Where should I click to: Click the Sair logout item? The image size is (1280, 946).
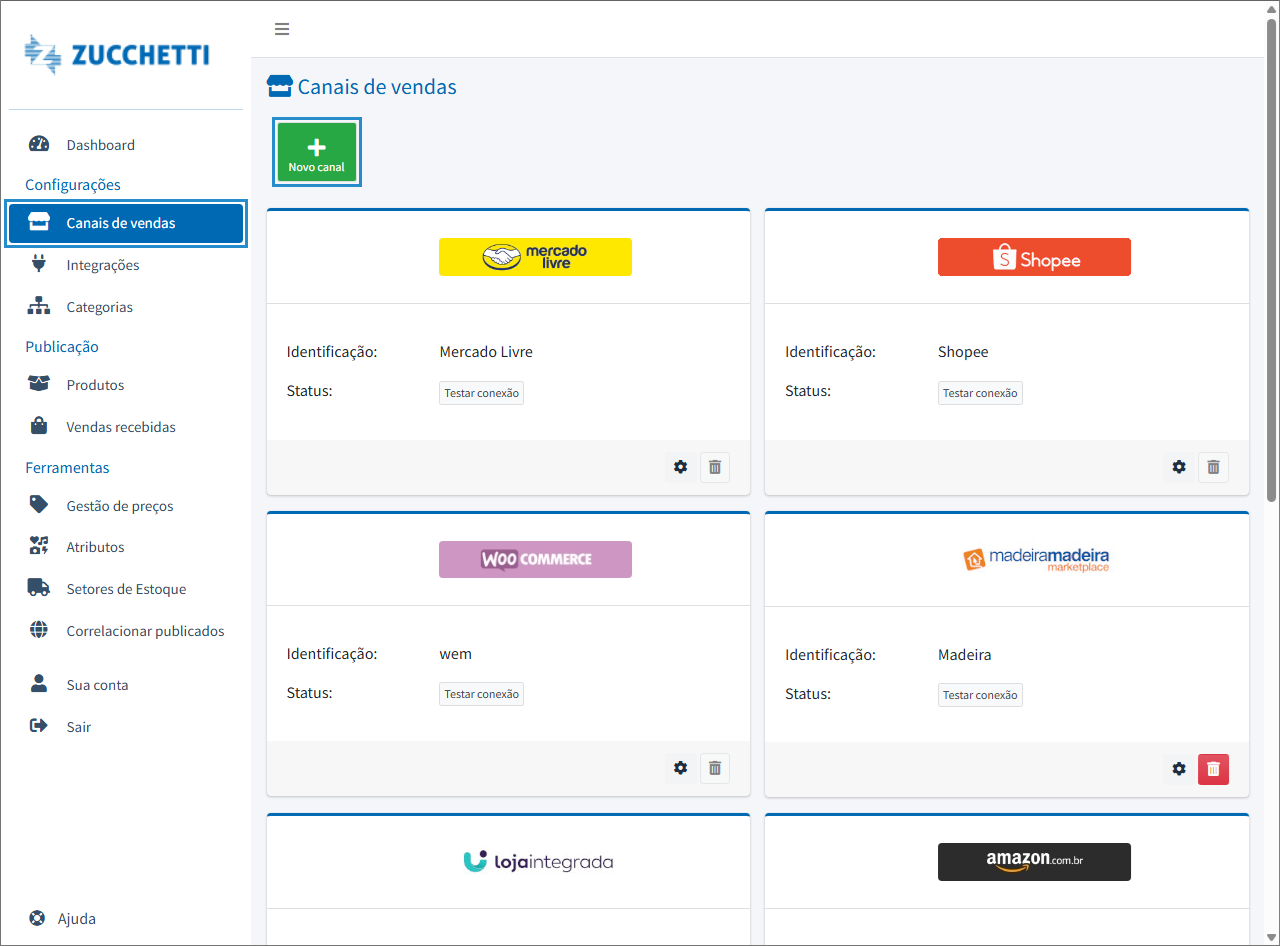78,727
